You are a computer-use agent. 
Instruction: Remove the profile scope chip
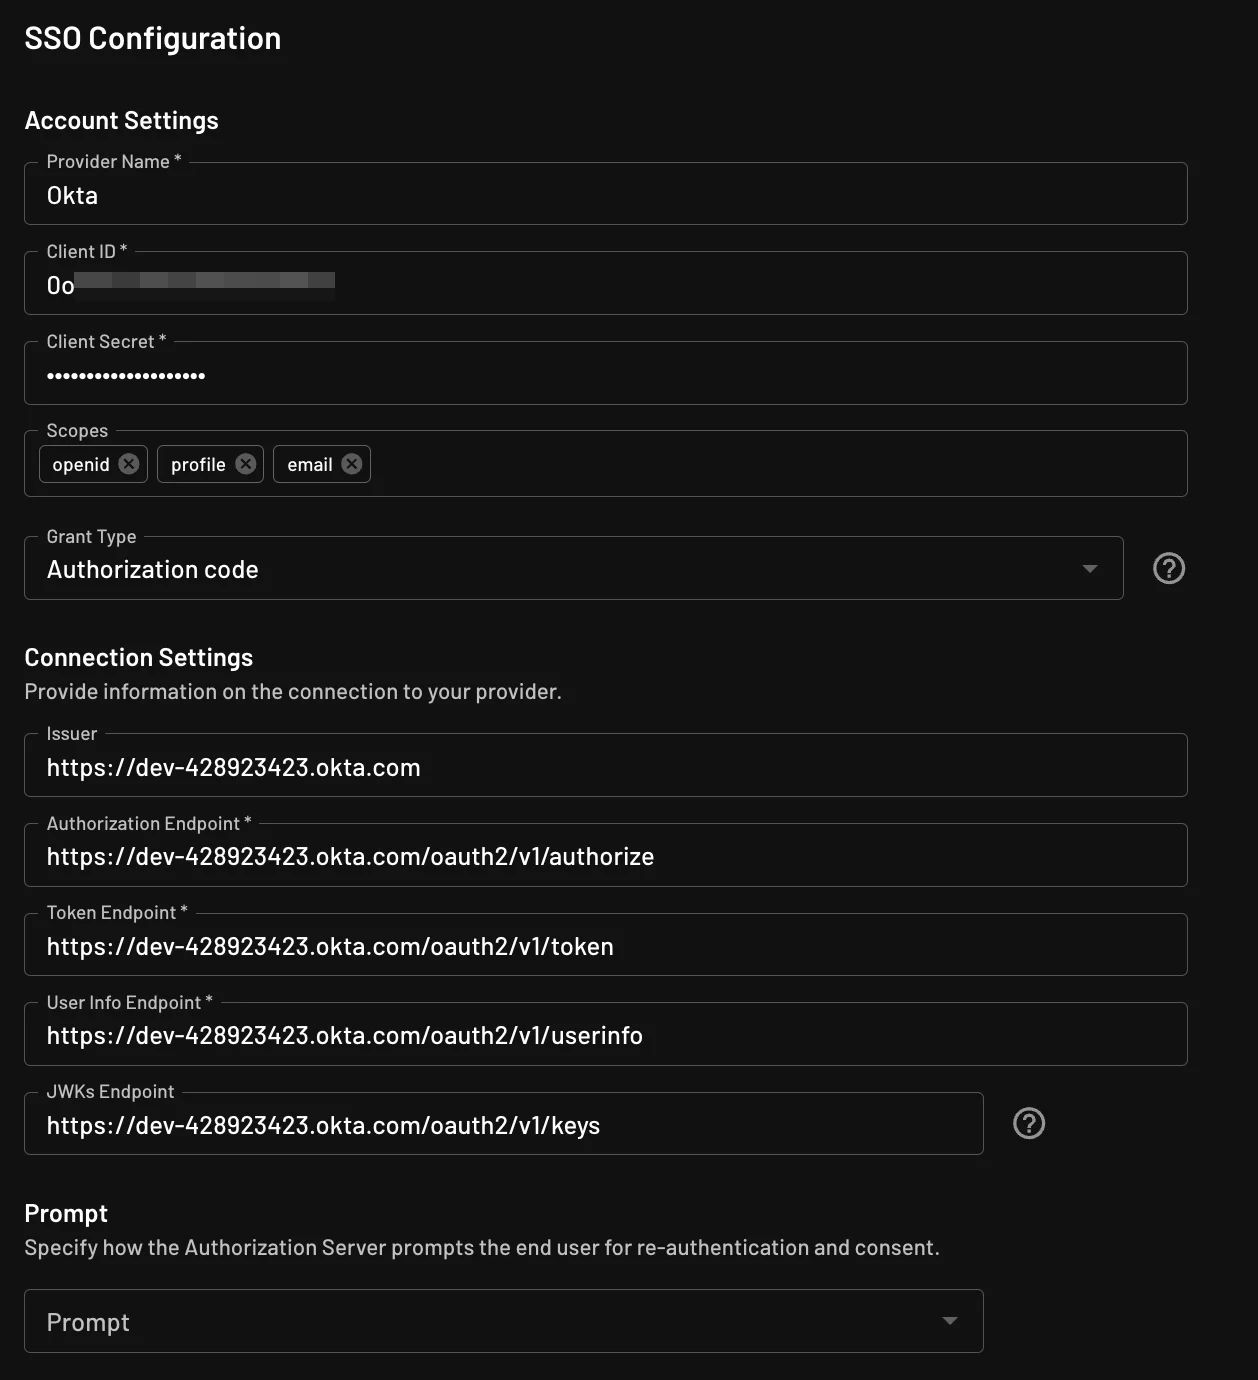pos(244,463)
